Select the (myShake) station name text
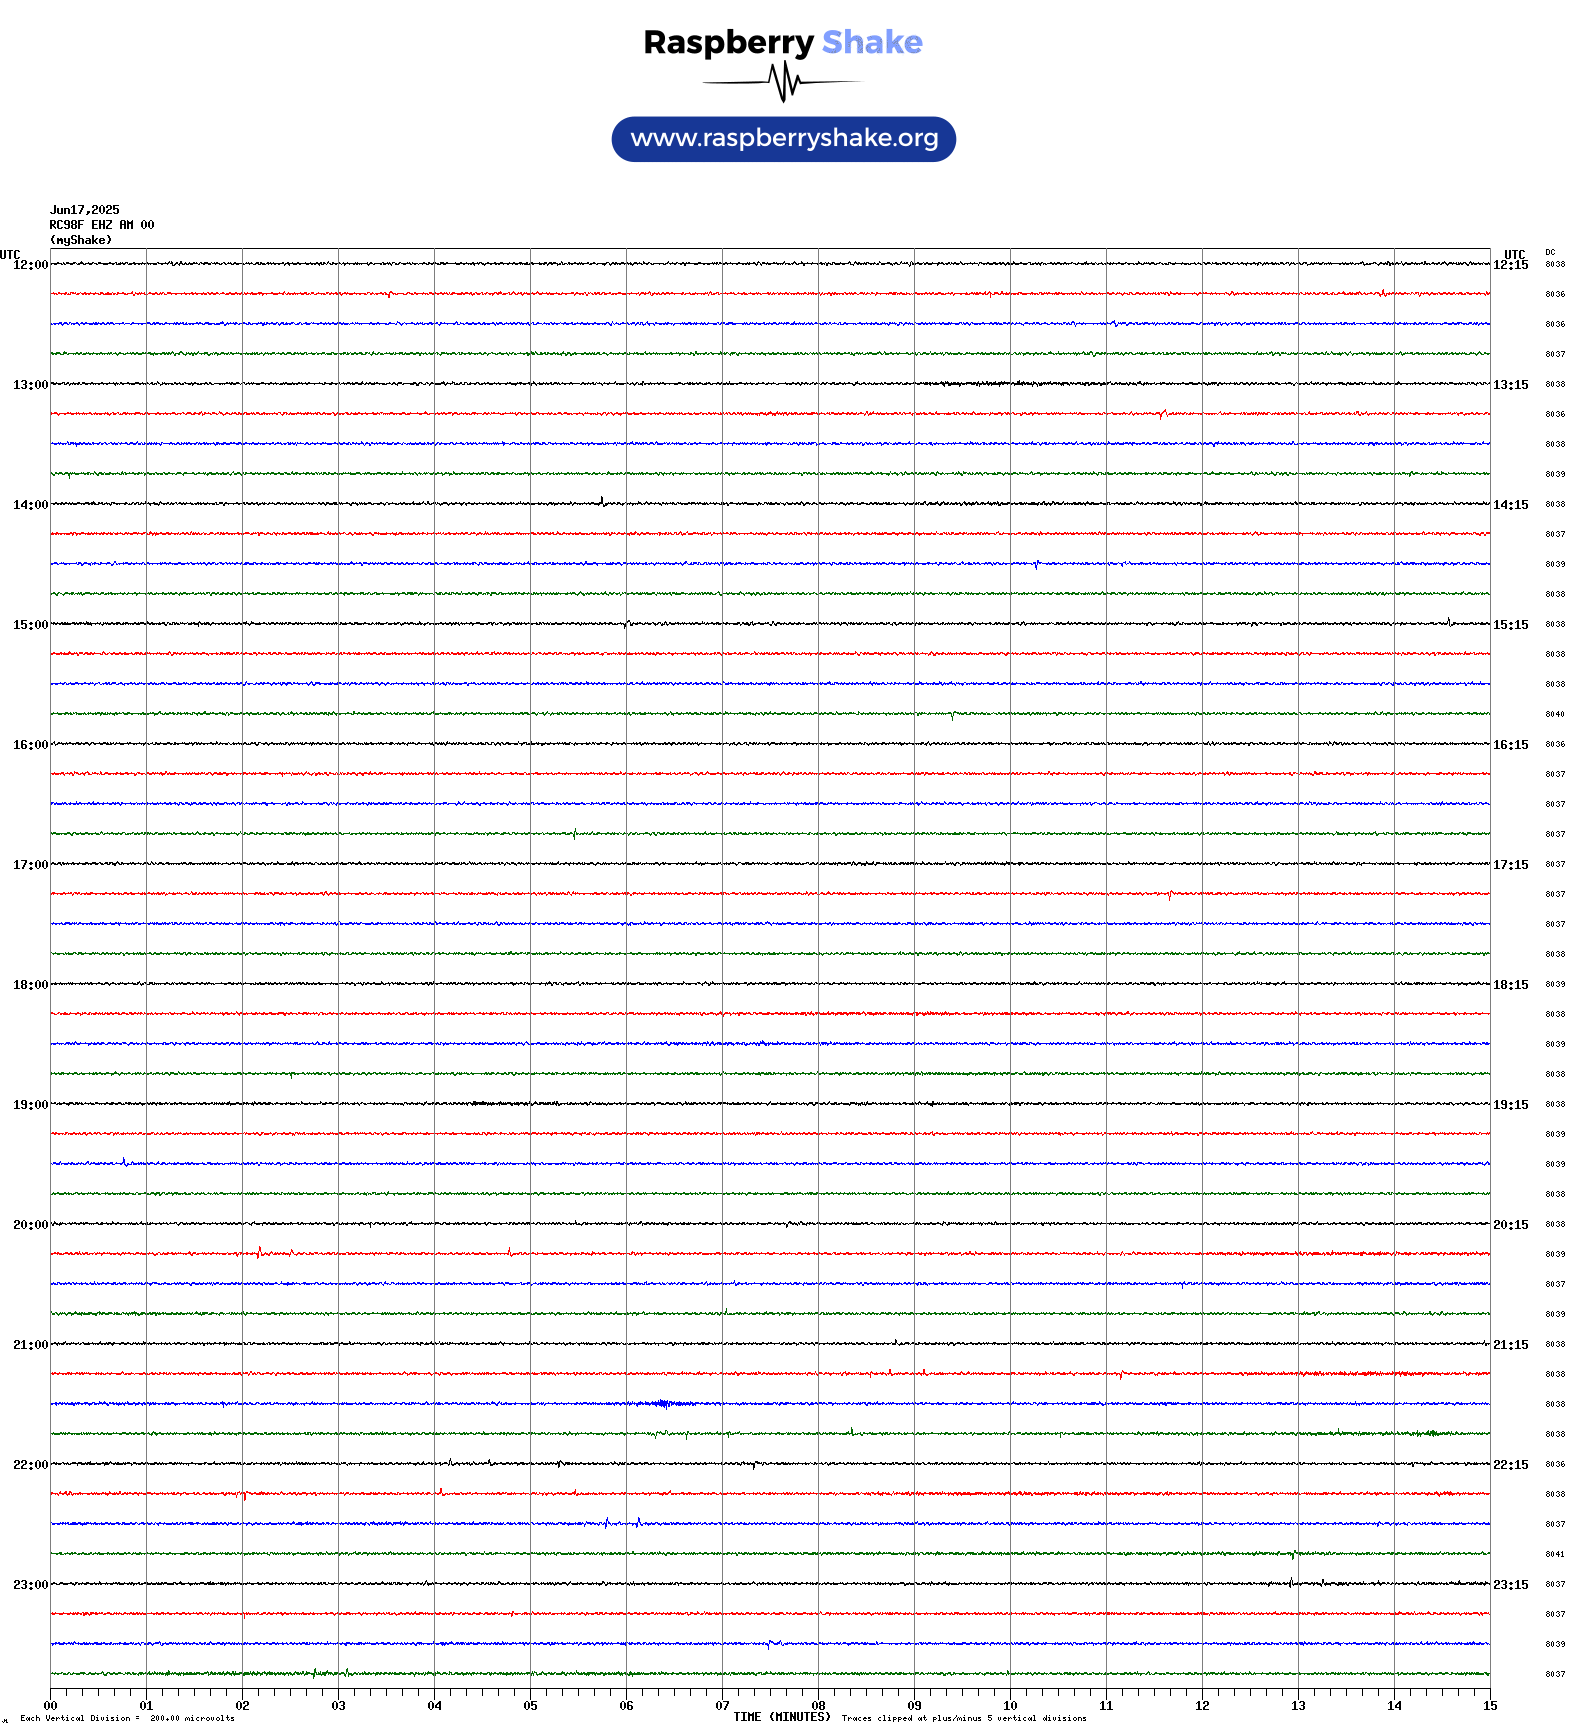This screenshot has height=1732, width=1570. [81, 240]
